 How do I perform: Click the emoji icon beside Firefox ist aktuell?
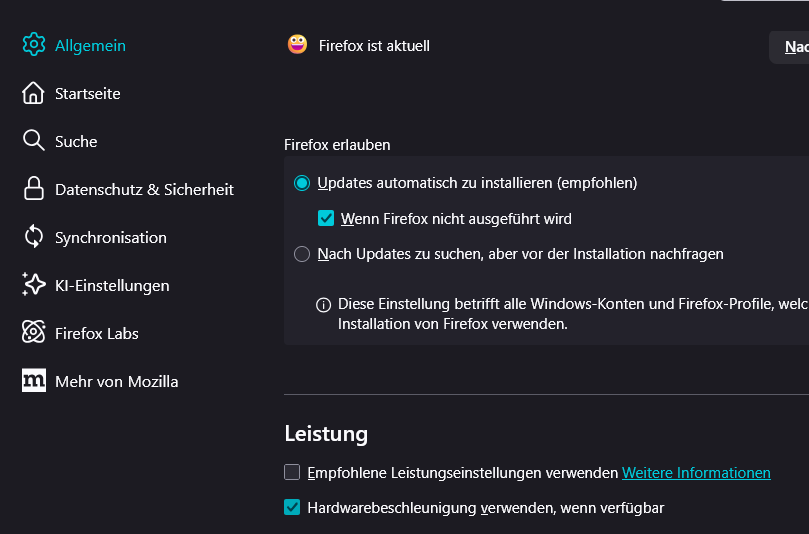pos(297,45)
